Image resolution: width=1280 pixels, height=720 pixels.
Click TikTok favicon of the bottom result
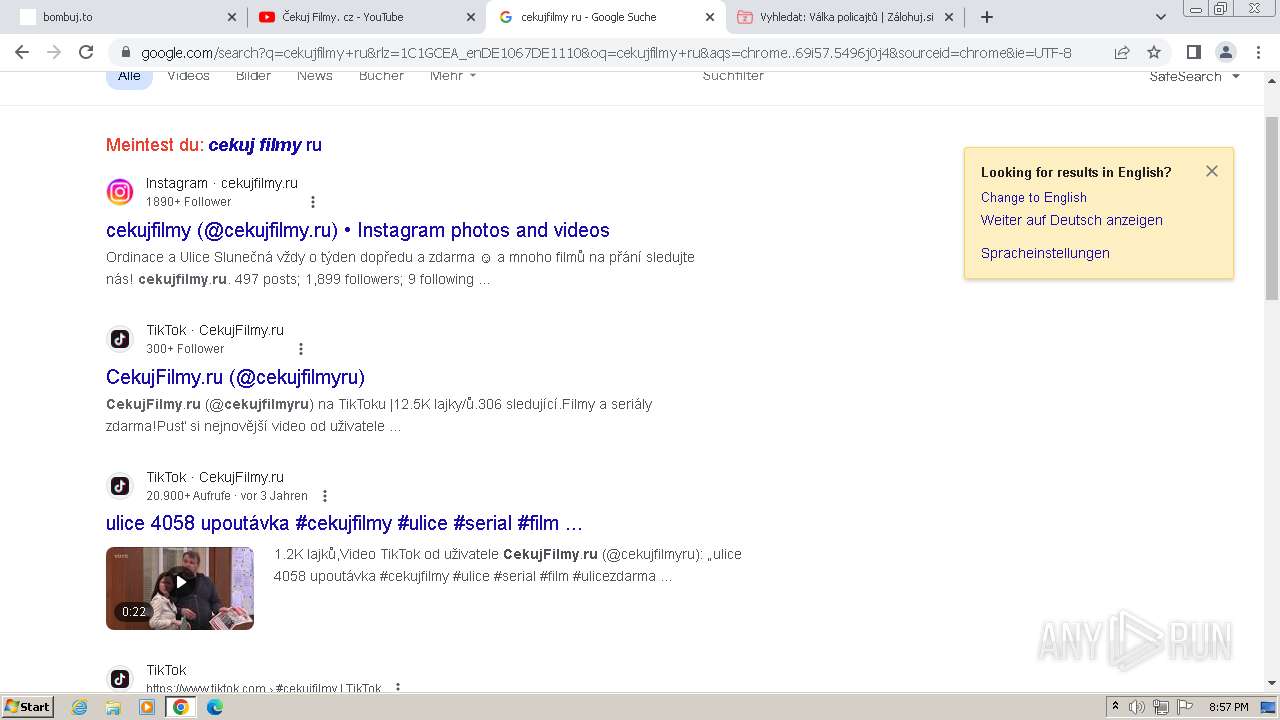click(x=120, y=679)
